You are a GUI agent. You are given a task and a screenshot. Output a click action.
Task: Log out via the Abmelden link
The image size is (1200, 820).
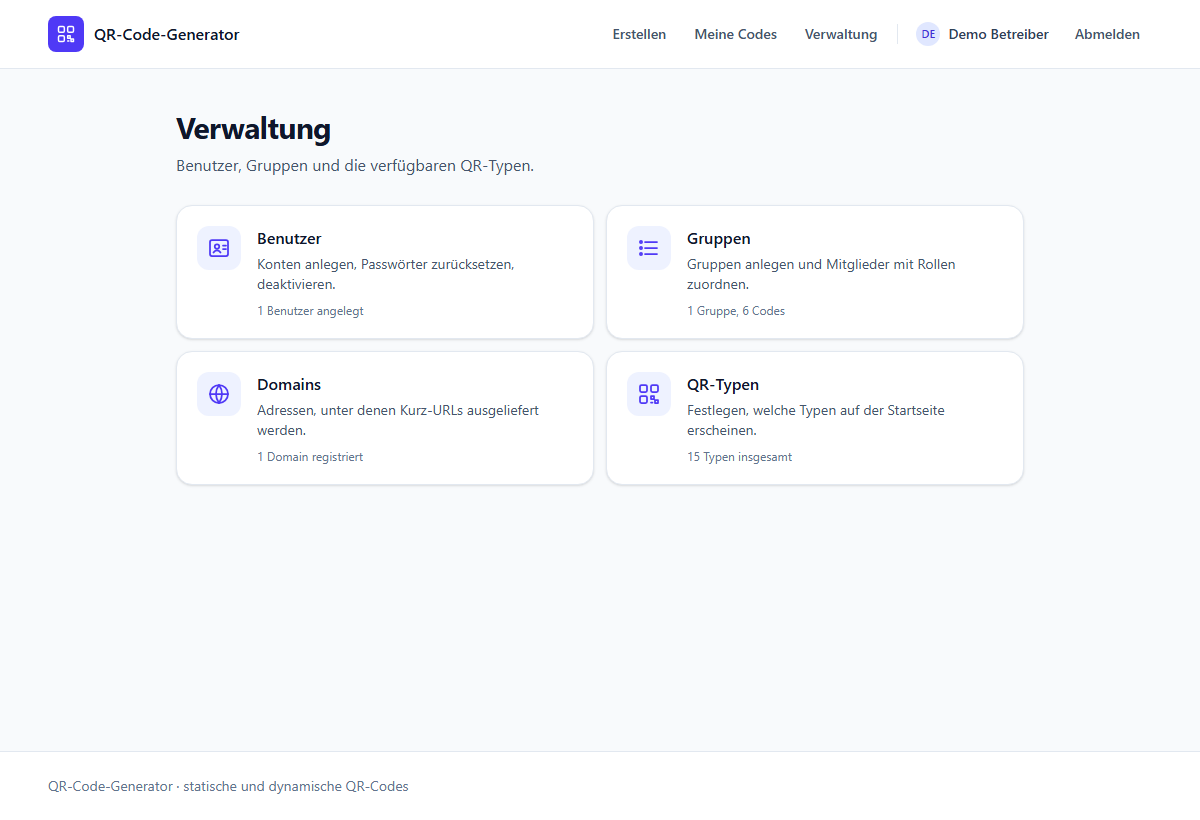[1107, 34]
